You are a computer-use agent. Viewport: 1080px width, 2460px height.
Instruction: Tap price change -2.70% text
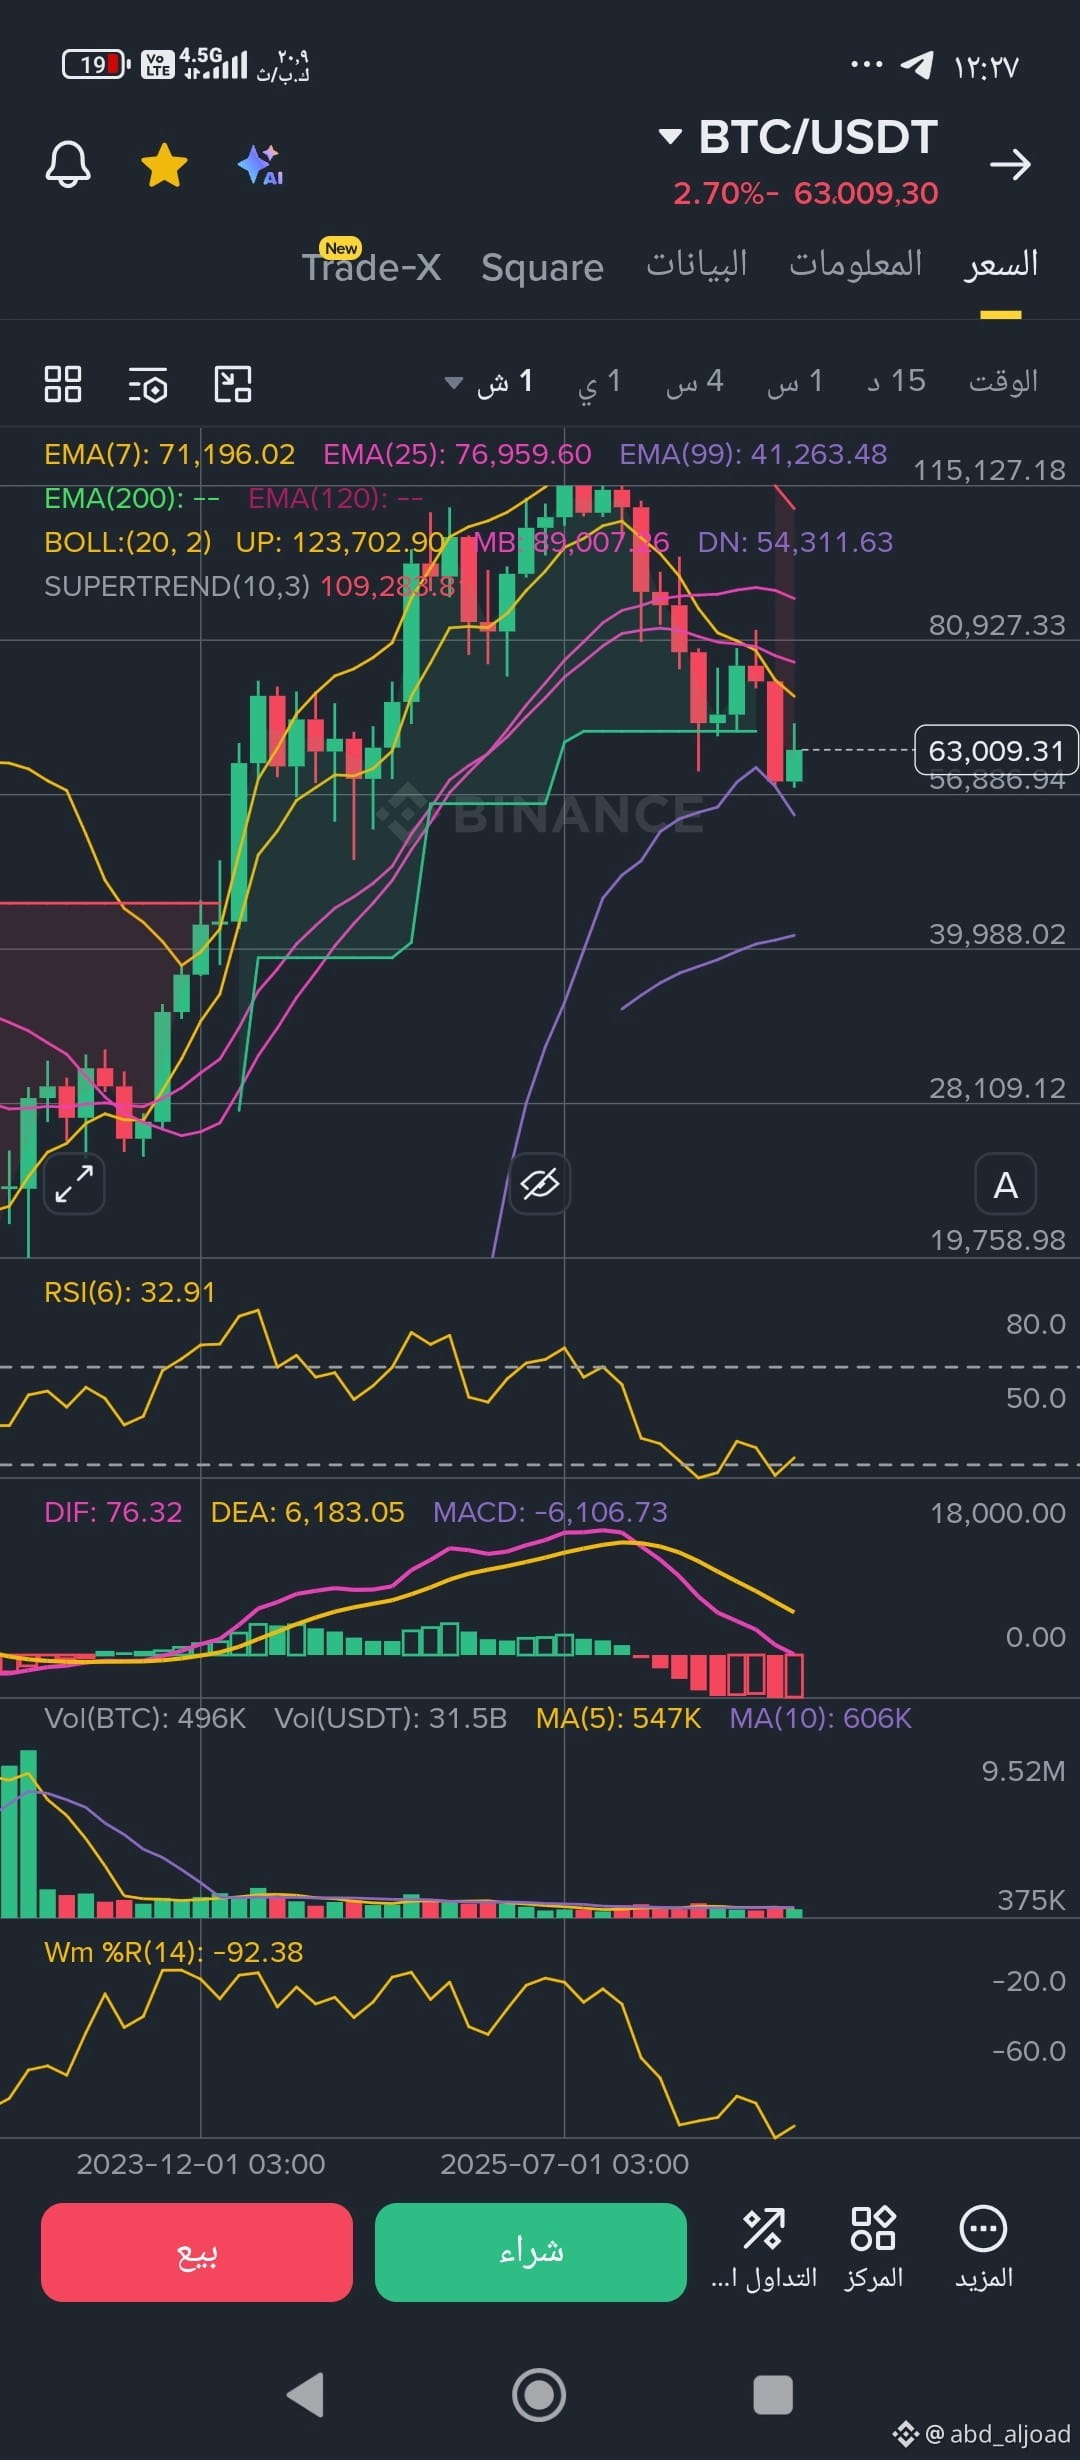click(x=725, y=193)
